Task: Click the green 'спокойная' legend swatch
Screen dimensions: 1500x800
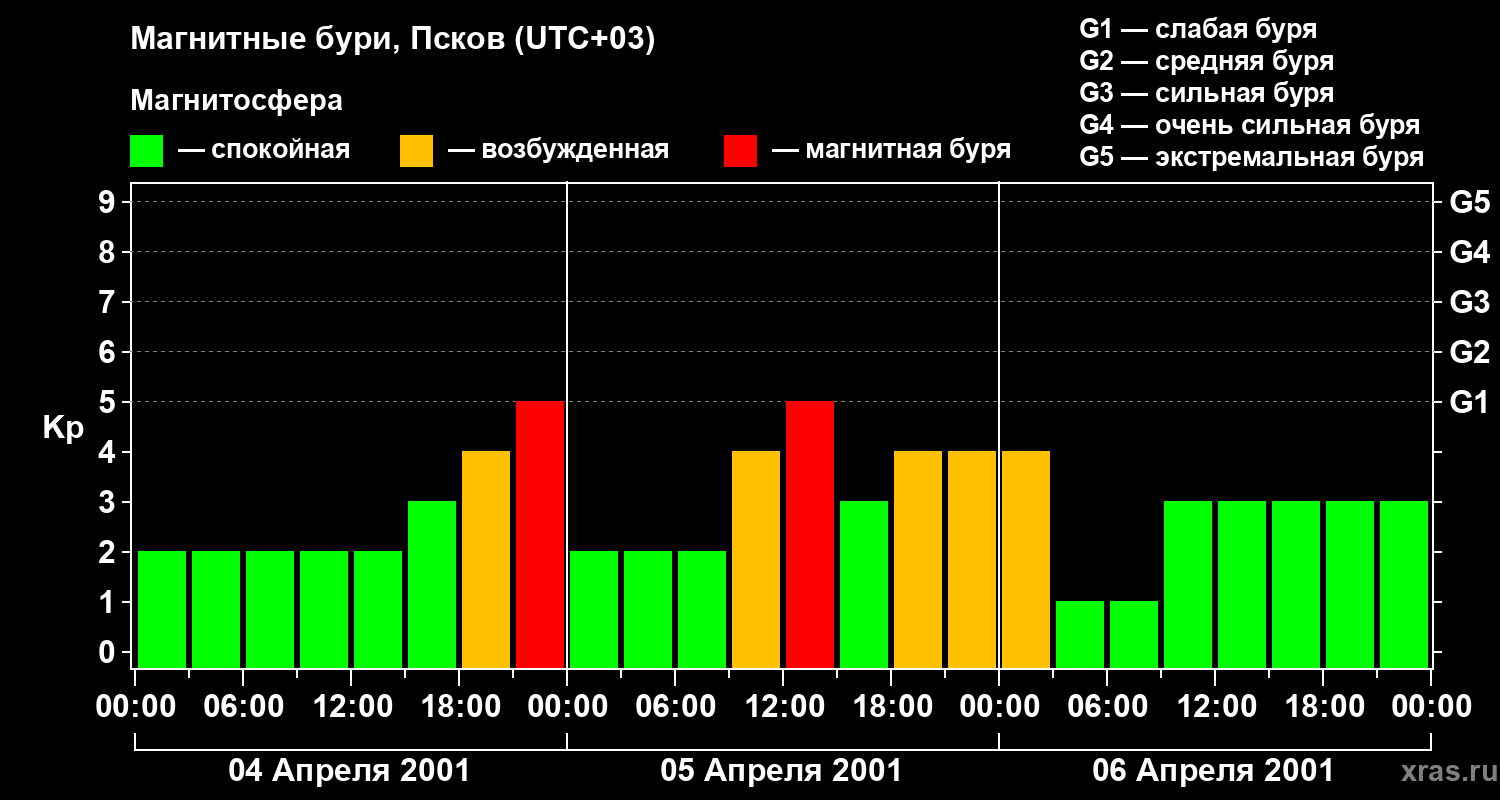Action: click(146, 151)
